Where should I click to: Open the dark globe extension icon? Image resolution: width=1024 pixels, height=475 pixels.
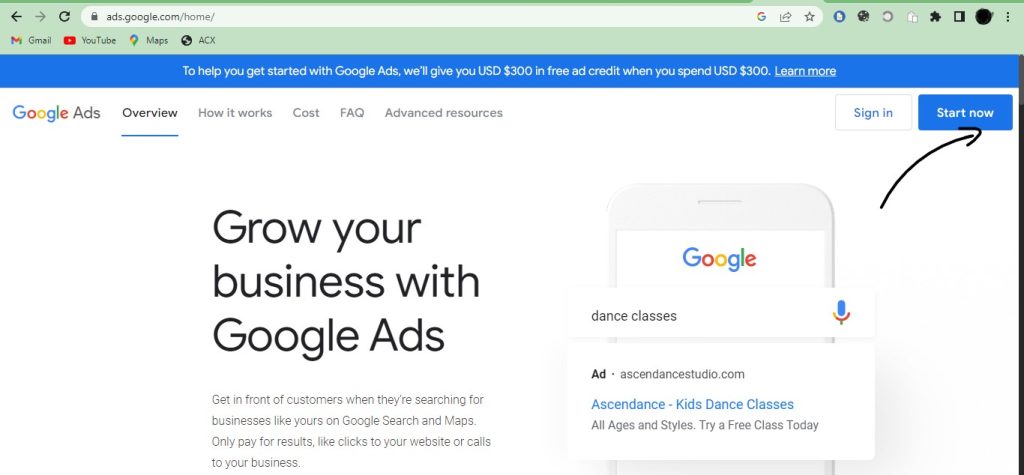coord(863,17)
